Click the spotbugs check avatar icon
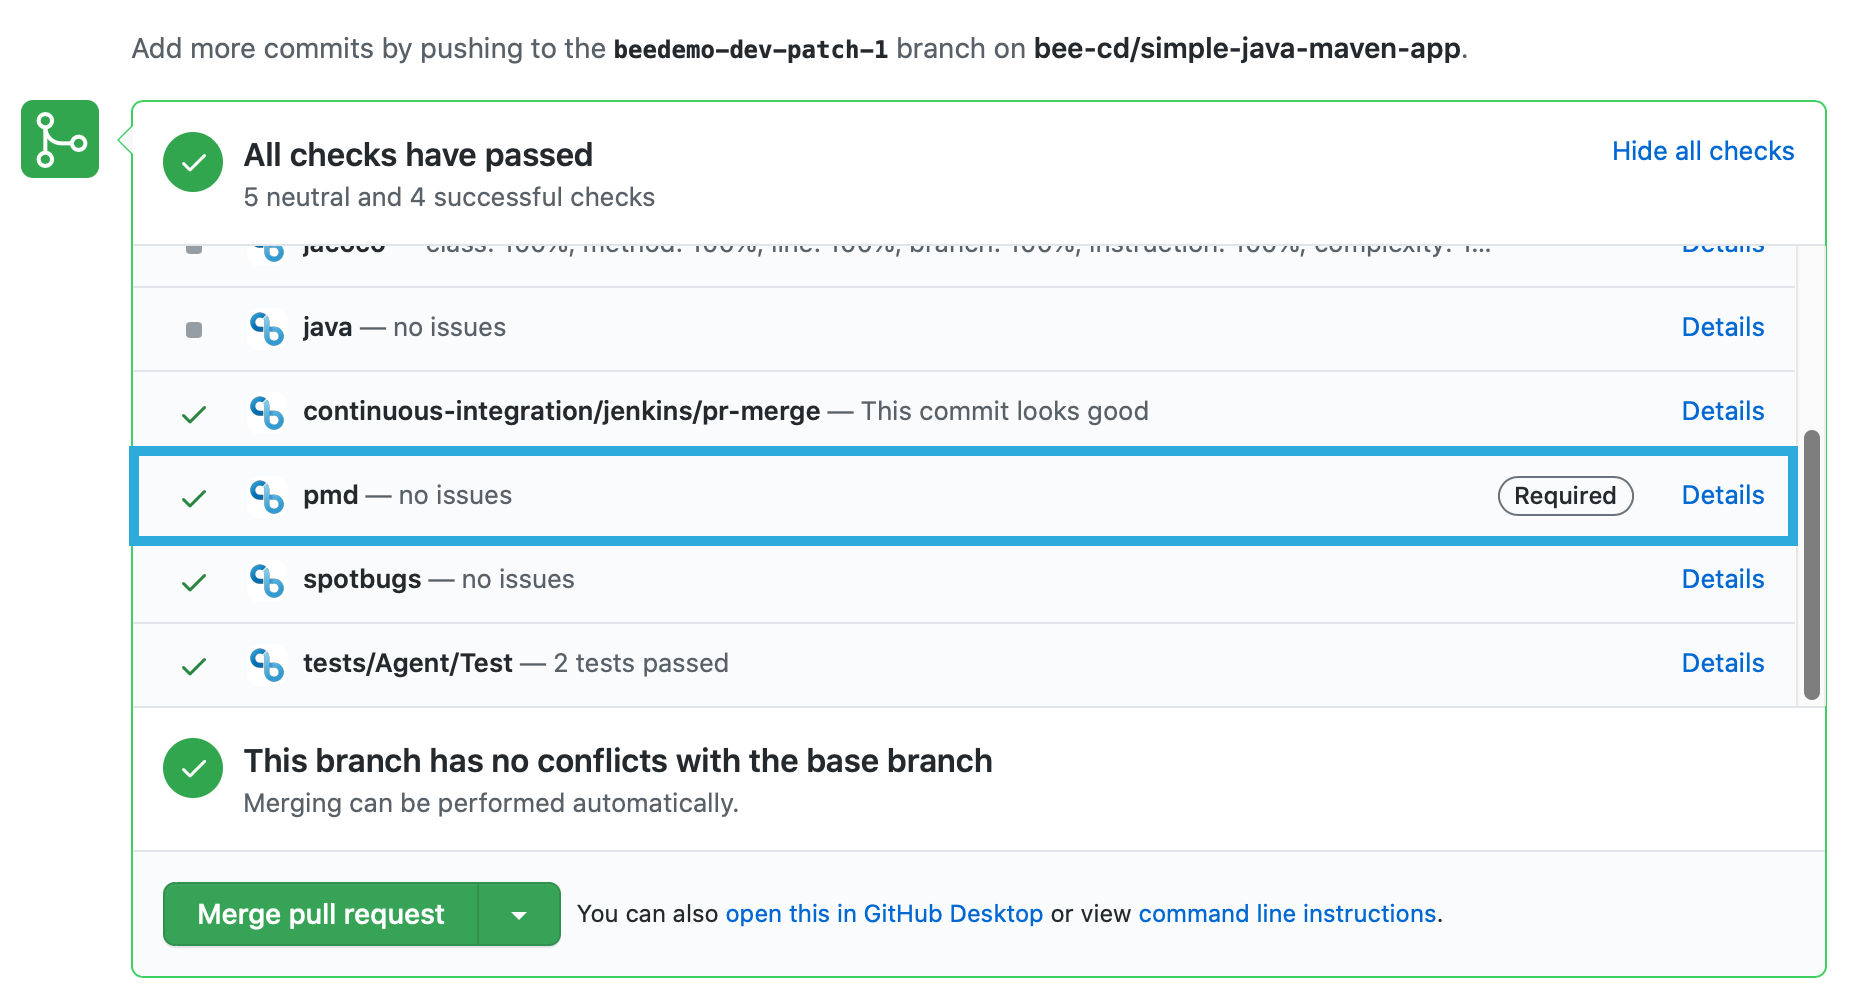Screen dimensions: 1852x1002 click(267, 580)
